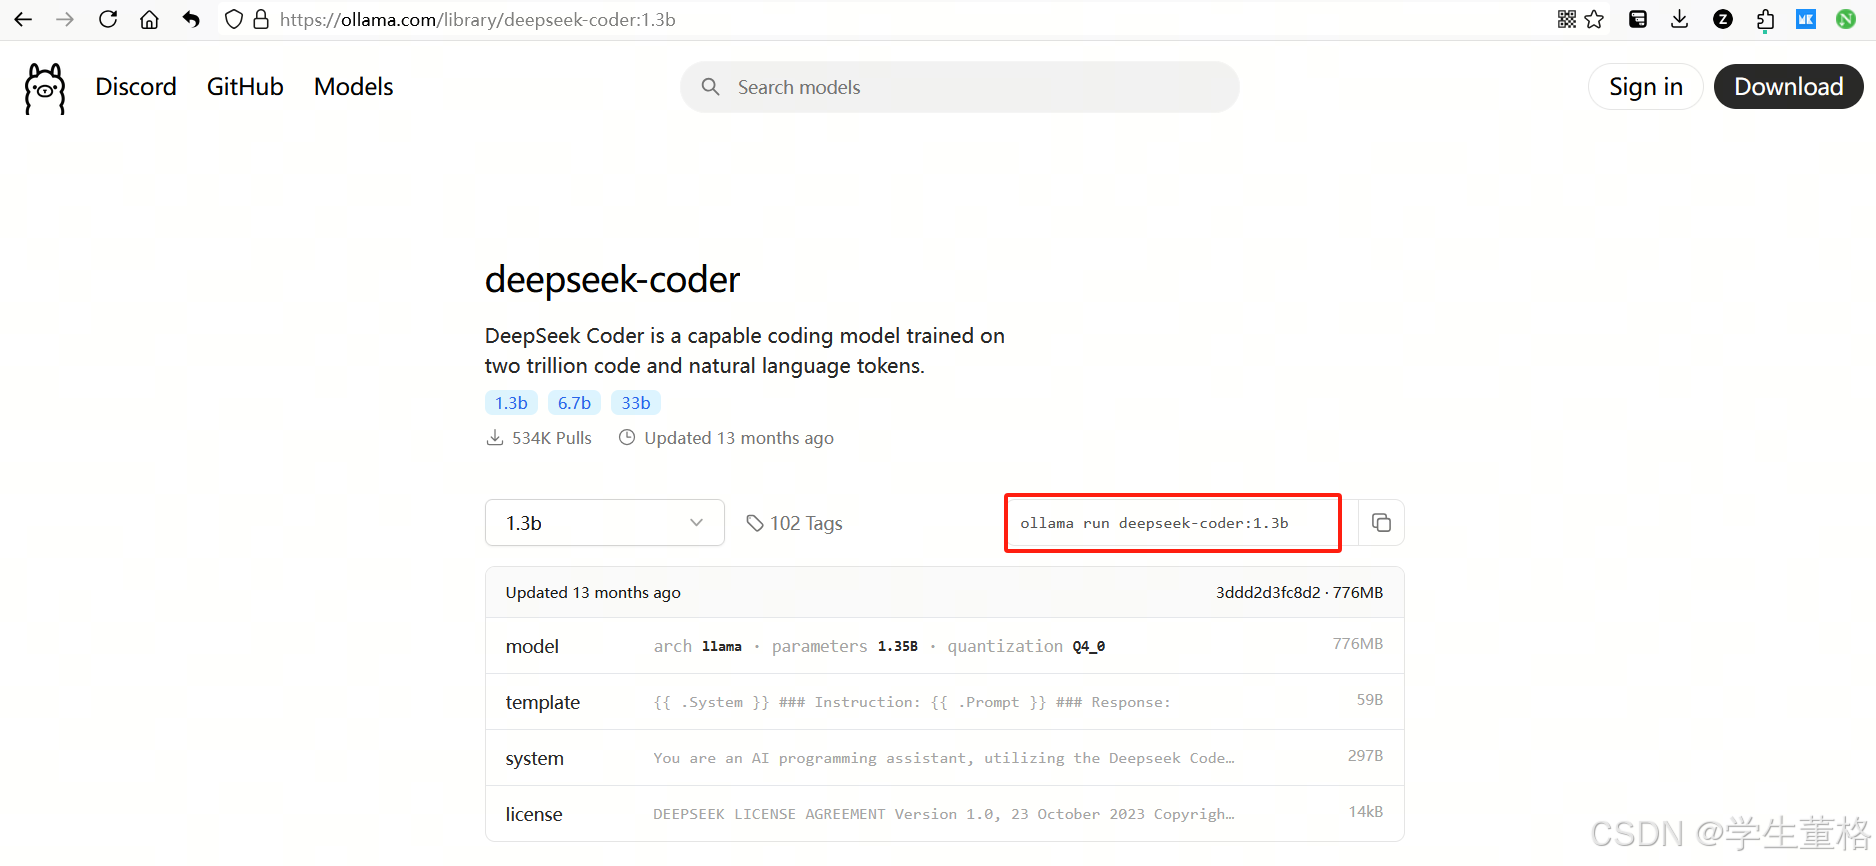The image size is (1876, 866).
Task: Select the 6.7b size tag
Action: click(574, 403)
